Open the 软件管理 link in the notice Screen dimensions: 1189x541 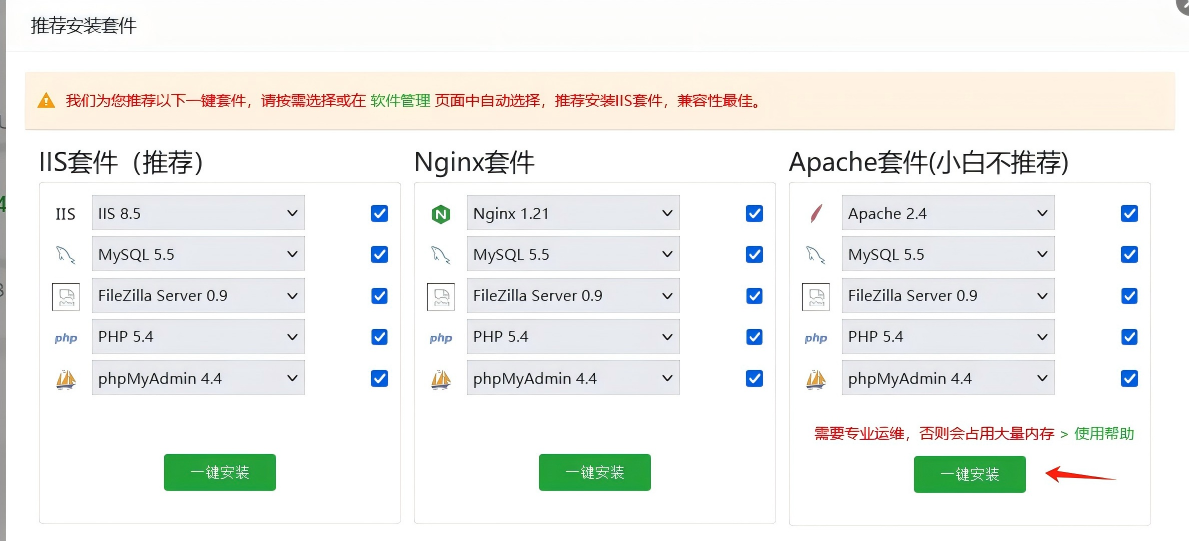pos(400,100)
